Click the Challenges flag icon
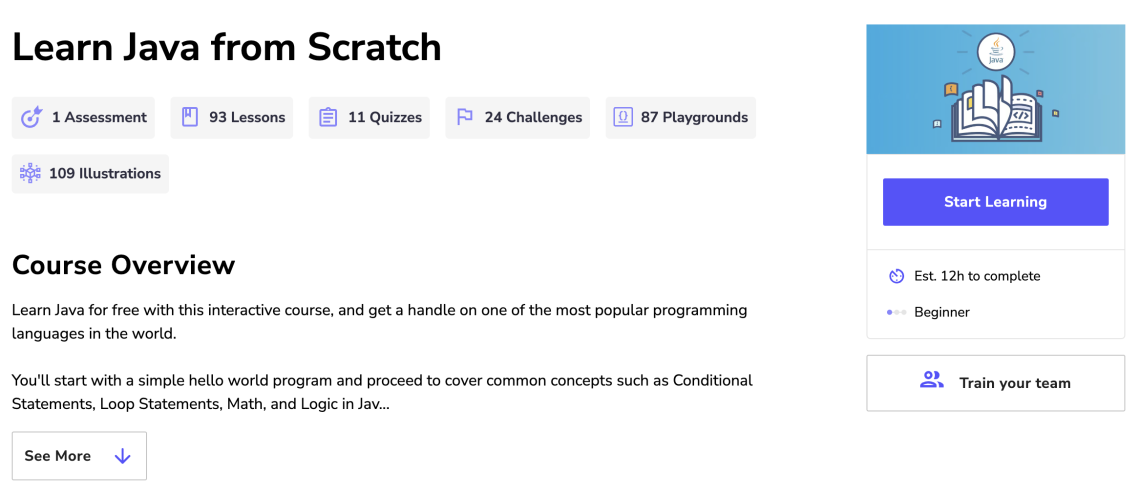This screenshot has width=1140, height=496. [x=465, y=117]
